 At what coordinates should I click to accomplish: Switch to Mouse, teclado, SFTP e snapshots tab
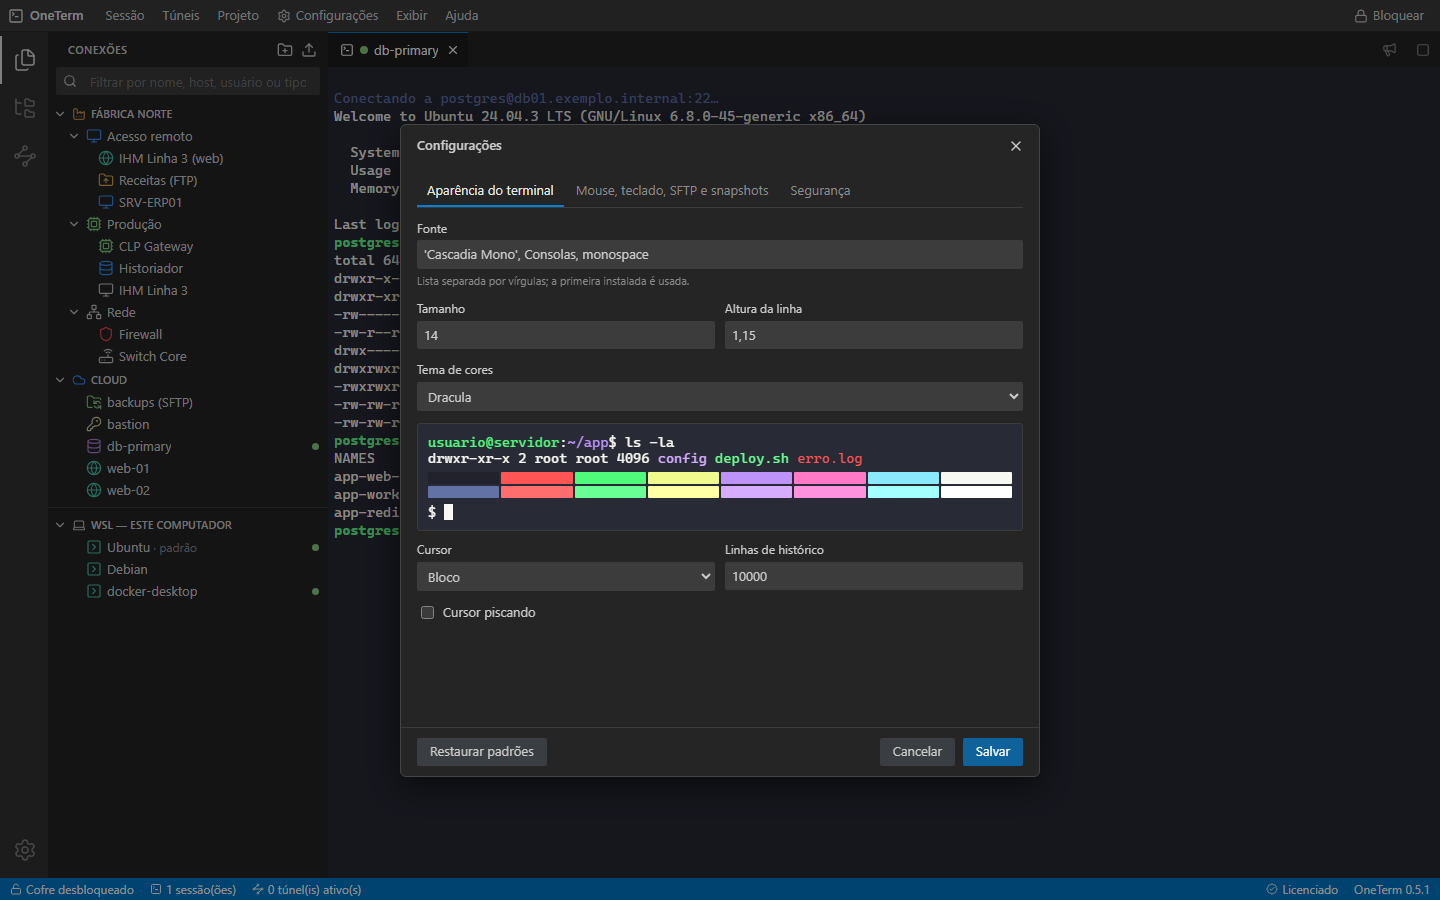672,191
